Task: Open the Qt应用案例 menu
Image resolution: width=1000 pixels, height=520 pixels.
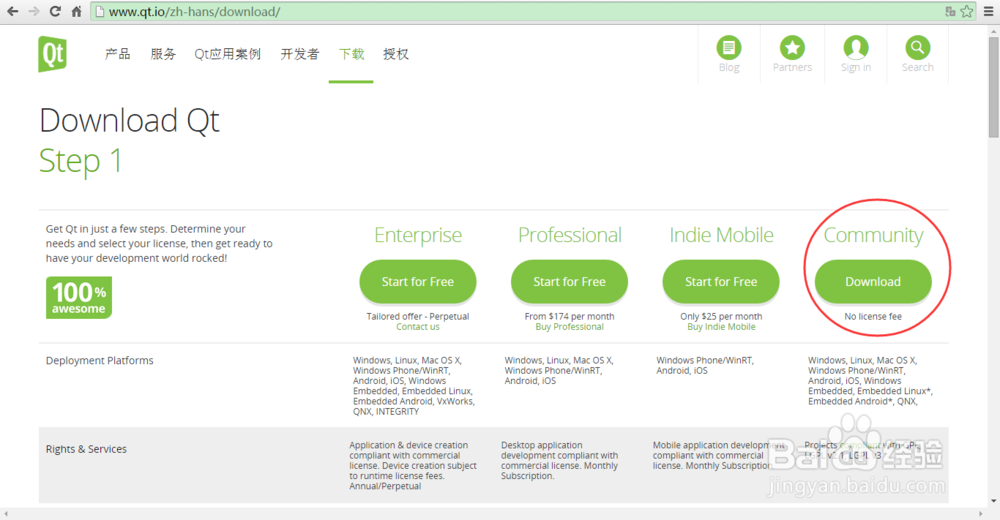Action: (228, 54)
